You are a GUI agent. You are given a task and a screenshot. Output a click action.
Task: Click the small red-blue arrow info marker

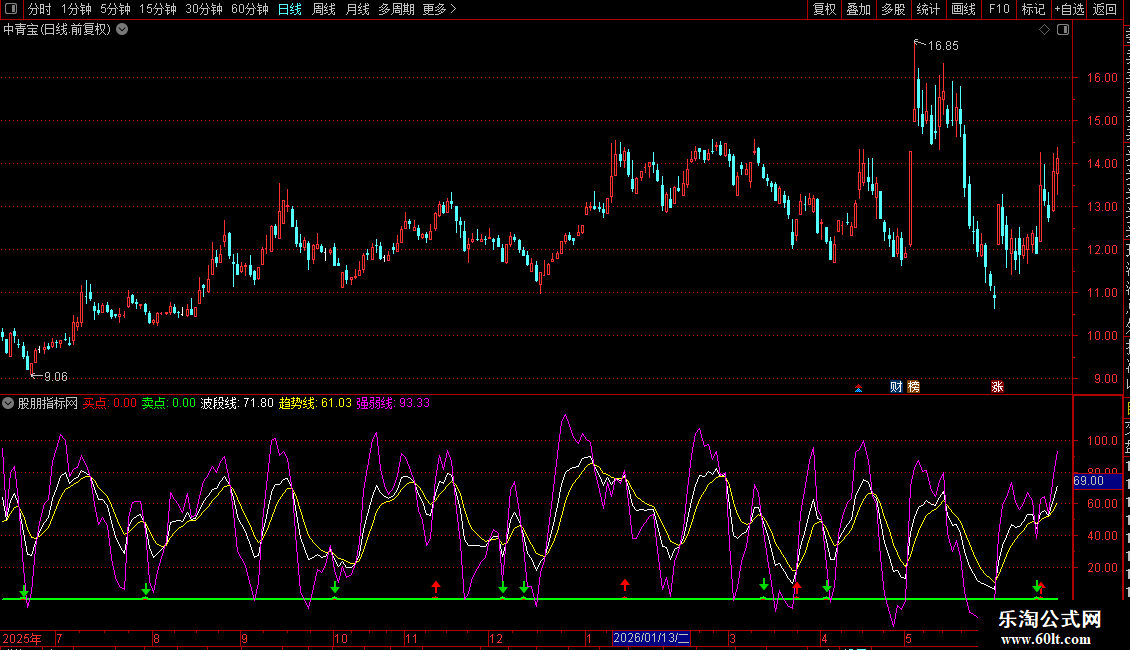(858, 388)
